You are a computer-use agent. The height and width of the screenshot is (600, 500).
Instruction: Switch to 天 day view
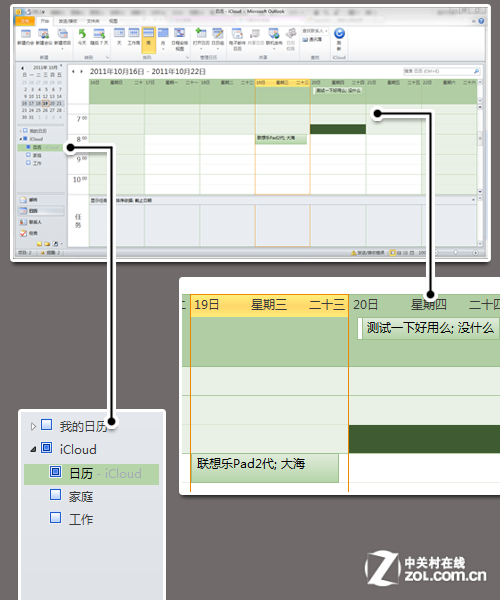(119, 37)
